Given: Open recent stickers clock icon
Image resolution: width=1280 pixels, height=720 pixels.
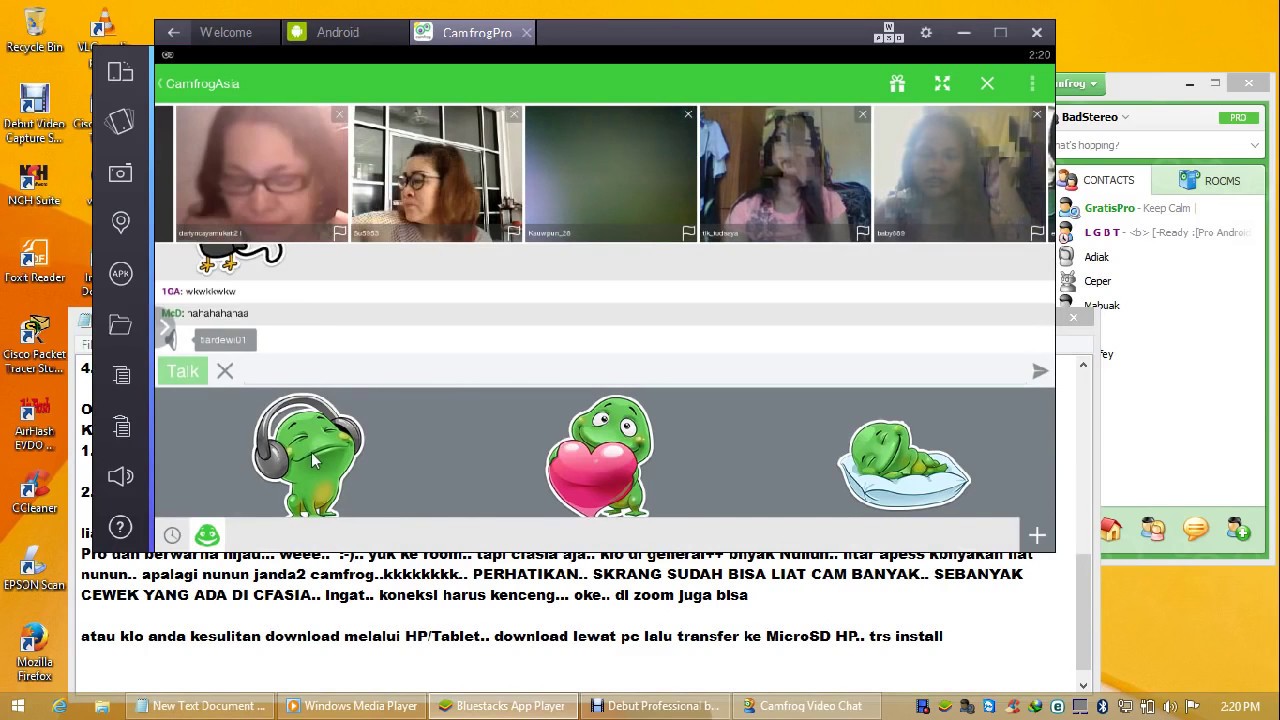Looking at the screenshot, I should click(172, 535).
